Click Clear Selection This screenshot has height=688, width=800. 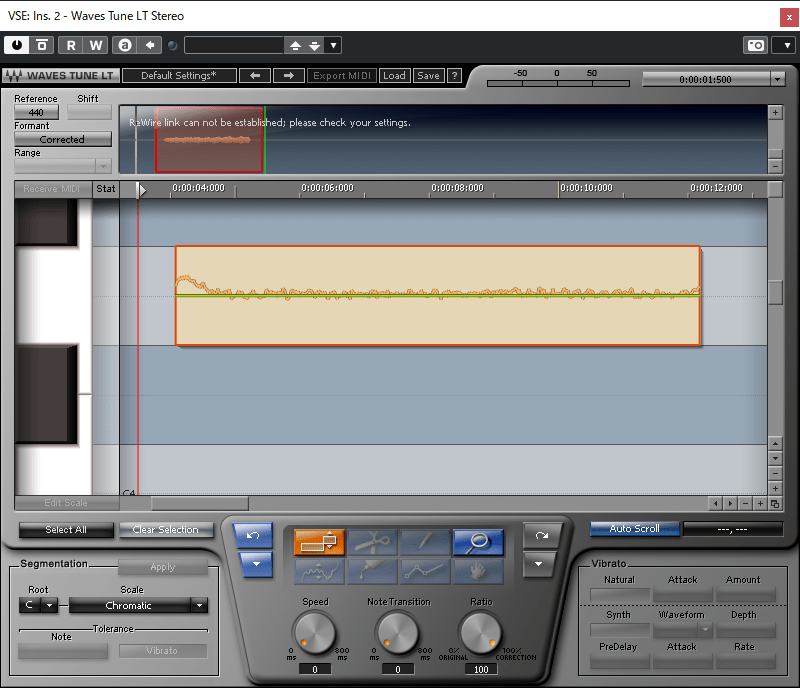click(166, 530)
